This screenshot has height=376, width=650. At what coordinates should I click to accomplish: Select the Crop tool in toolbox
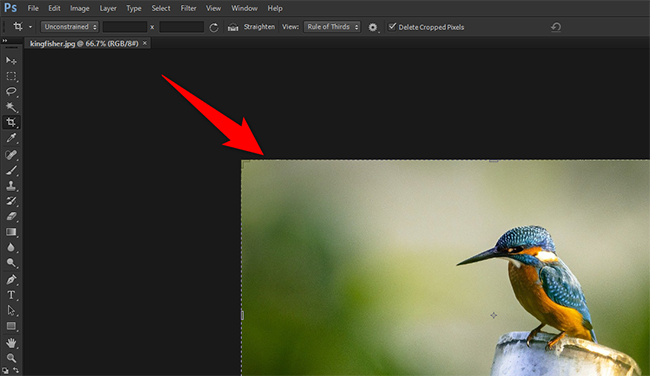pos(11,122)
